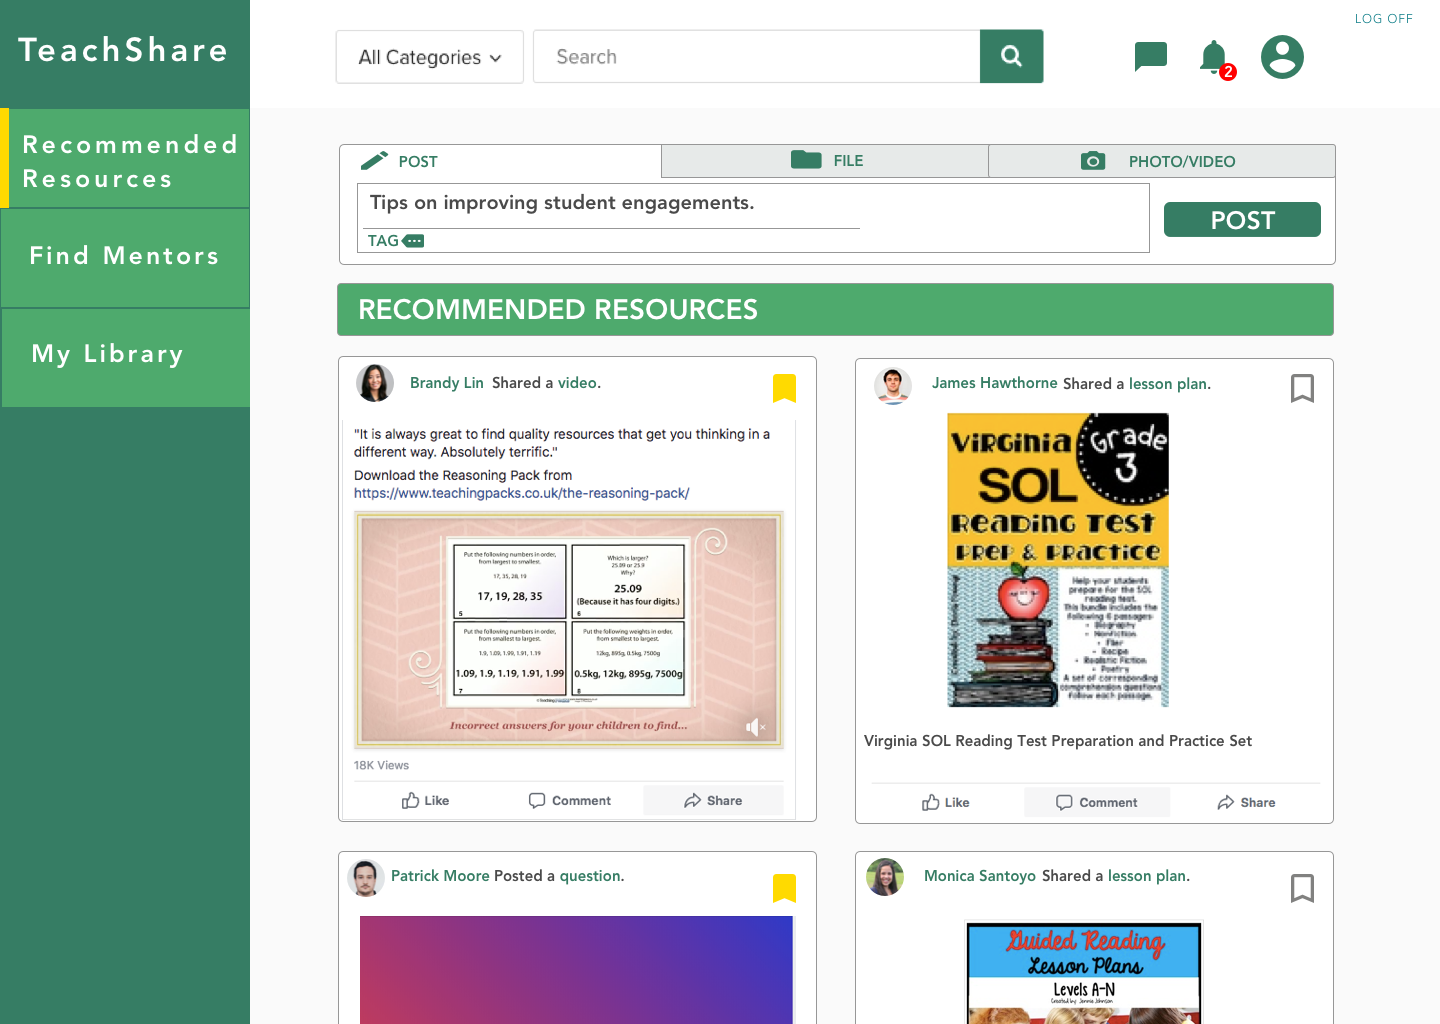The image size is (1440, 1024).
Task: Open the user profile icon
Action: 1282,57
